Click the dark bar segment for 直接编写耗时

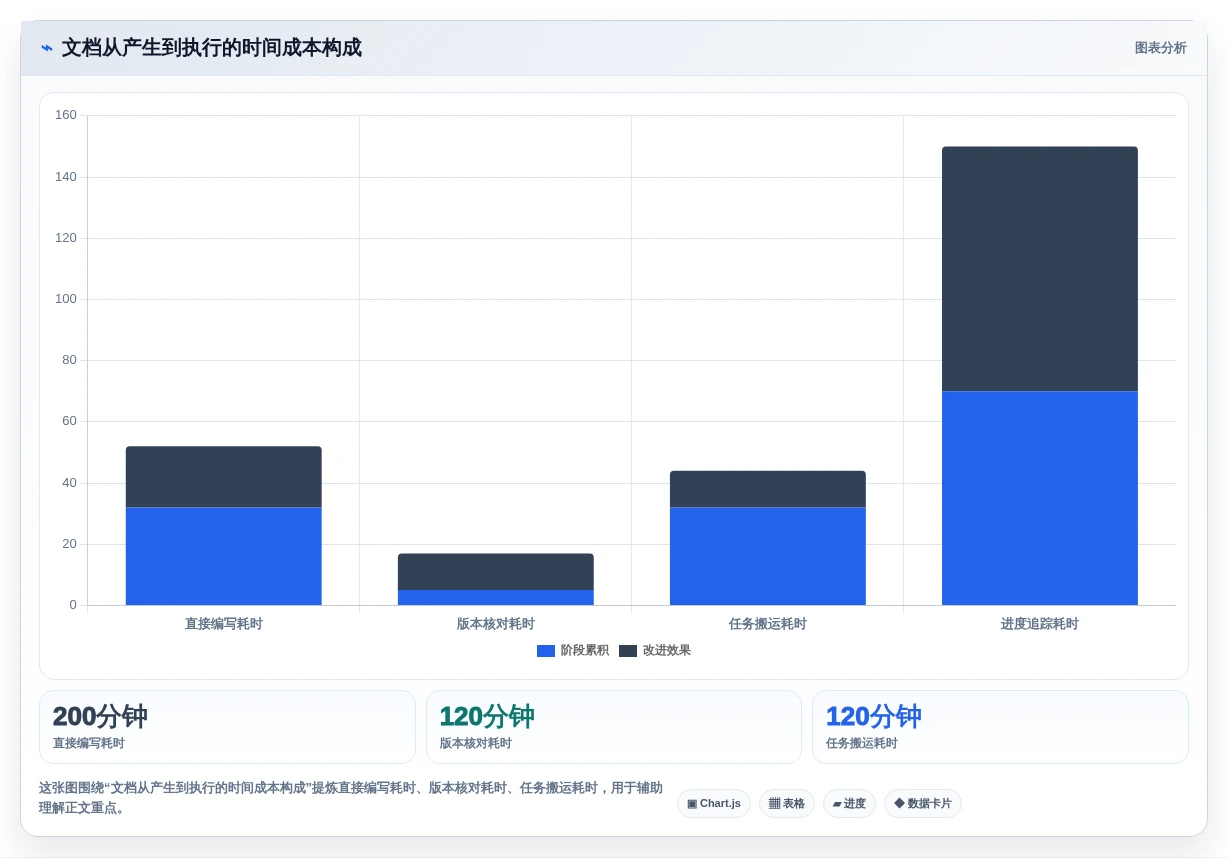[224, 477]
